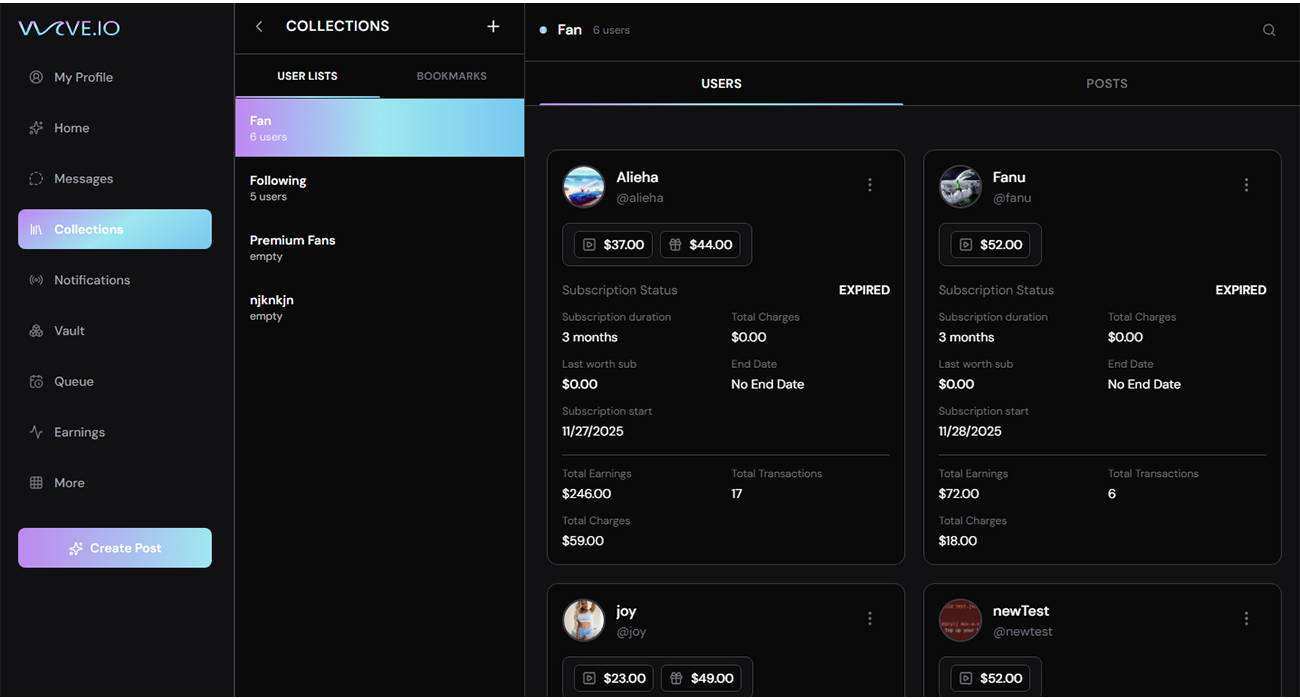Switch to the Bookmarks tab
This screenshot has width=1300, height=700.
pyautogui.click(x=451, y=76)
